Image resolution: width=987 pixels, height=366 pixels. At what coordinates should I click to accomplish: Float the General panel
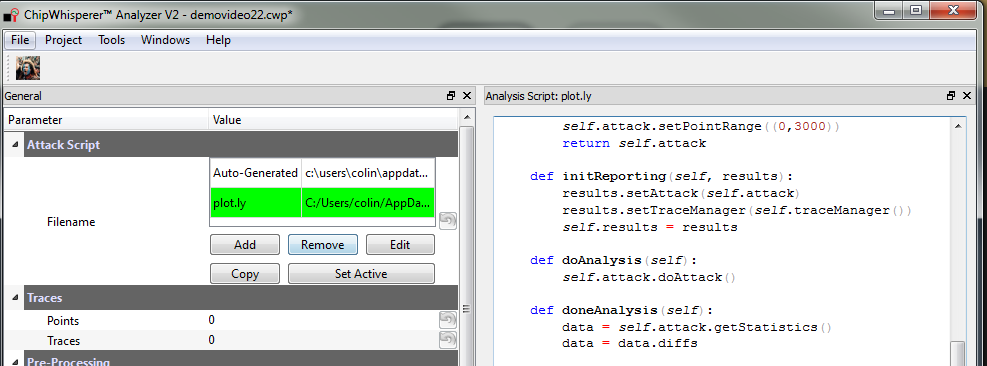[451, 96]
